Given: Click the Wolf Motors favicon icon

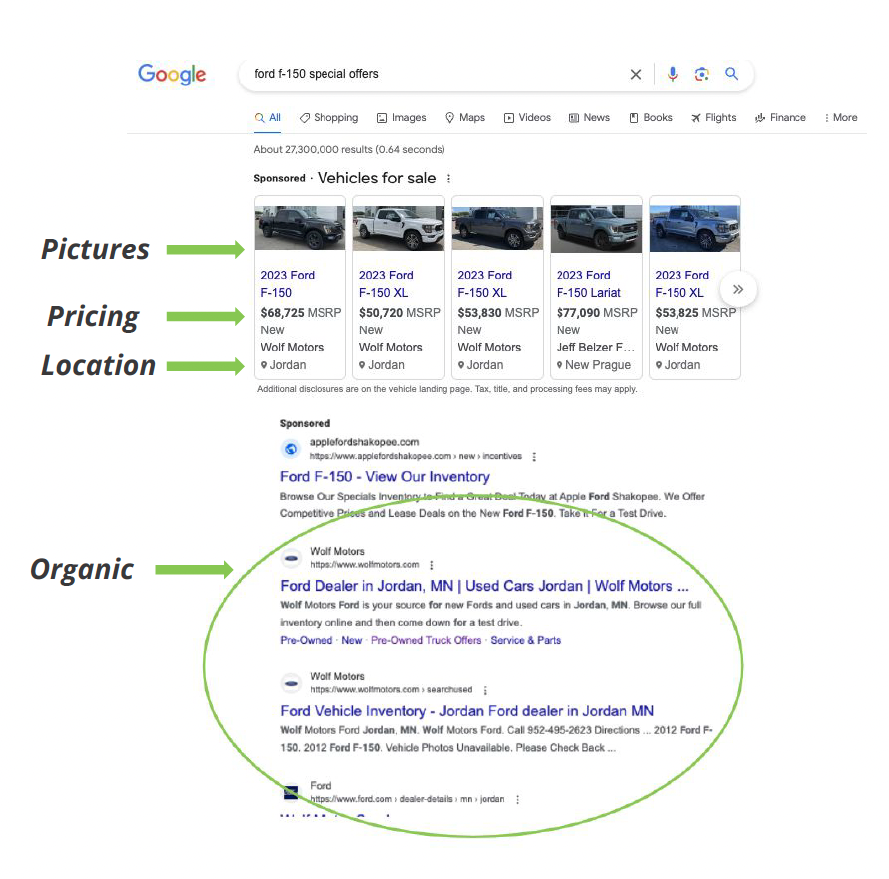Looking at the screenshot, I should click(291, 558).
